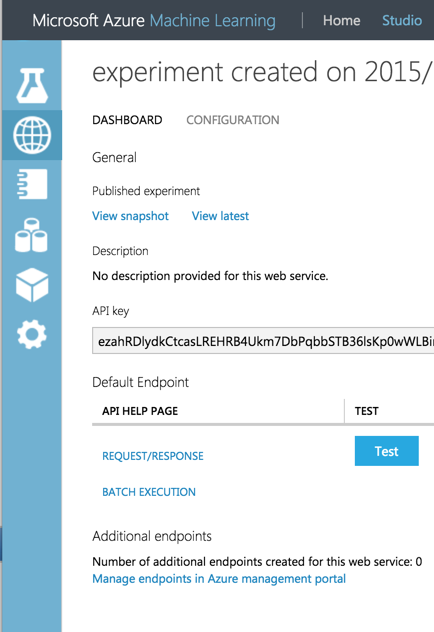Screen dimensions: 434x632
Task: Open the REQUEST/RESPONSE help page
Action: (153, 456)
